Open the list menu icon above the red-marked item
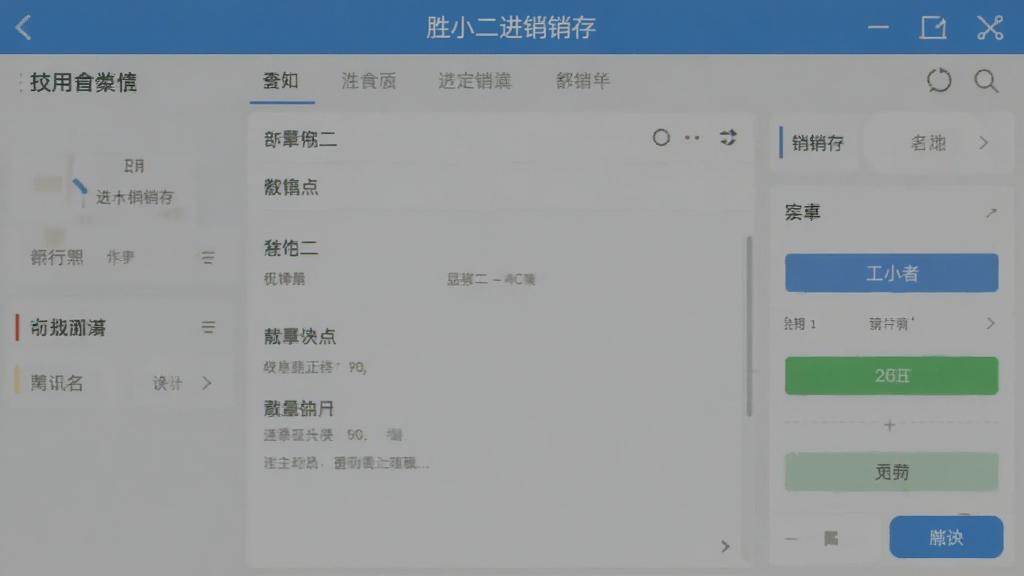Image resolution: width=1024 pixels, height=576 pixels. point(208,257)
